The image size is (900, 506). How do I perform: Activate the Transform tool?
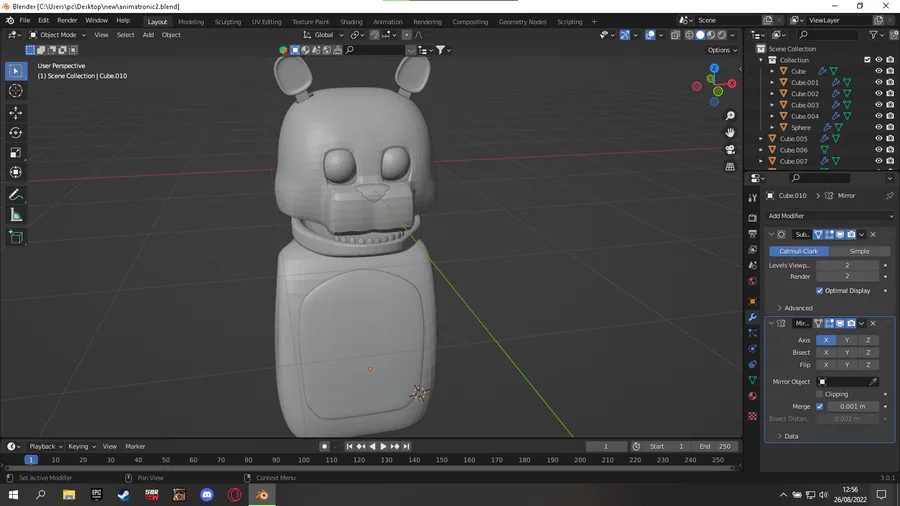point(15,172)
